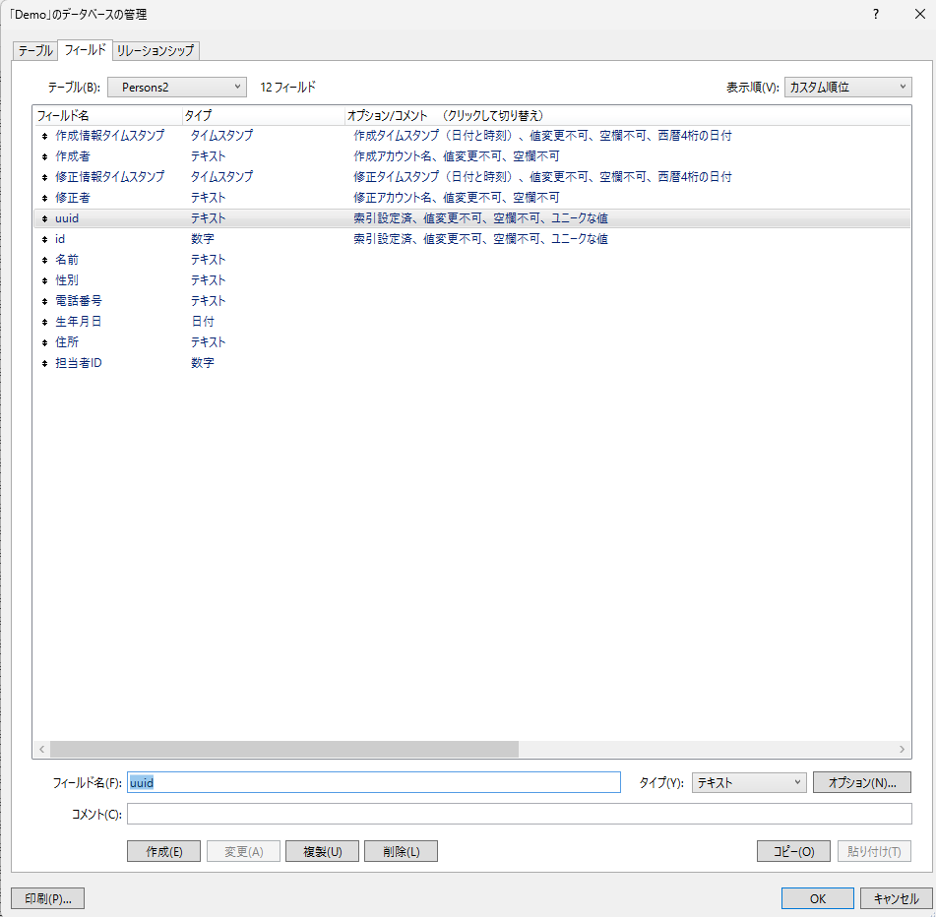Click the reorder handle beside id field
Viewport: 936px width, 918px height.
coord(45,240)
